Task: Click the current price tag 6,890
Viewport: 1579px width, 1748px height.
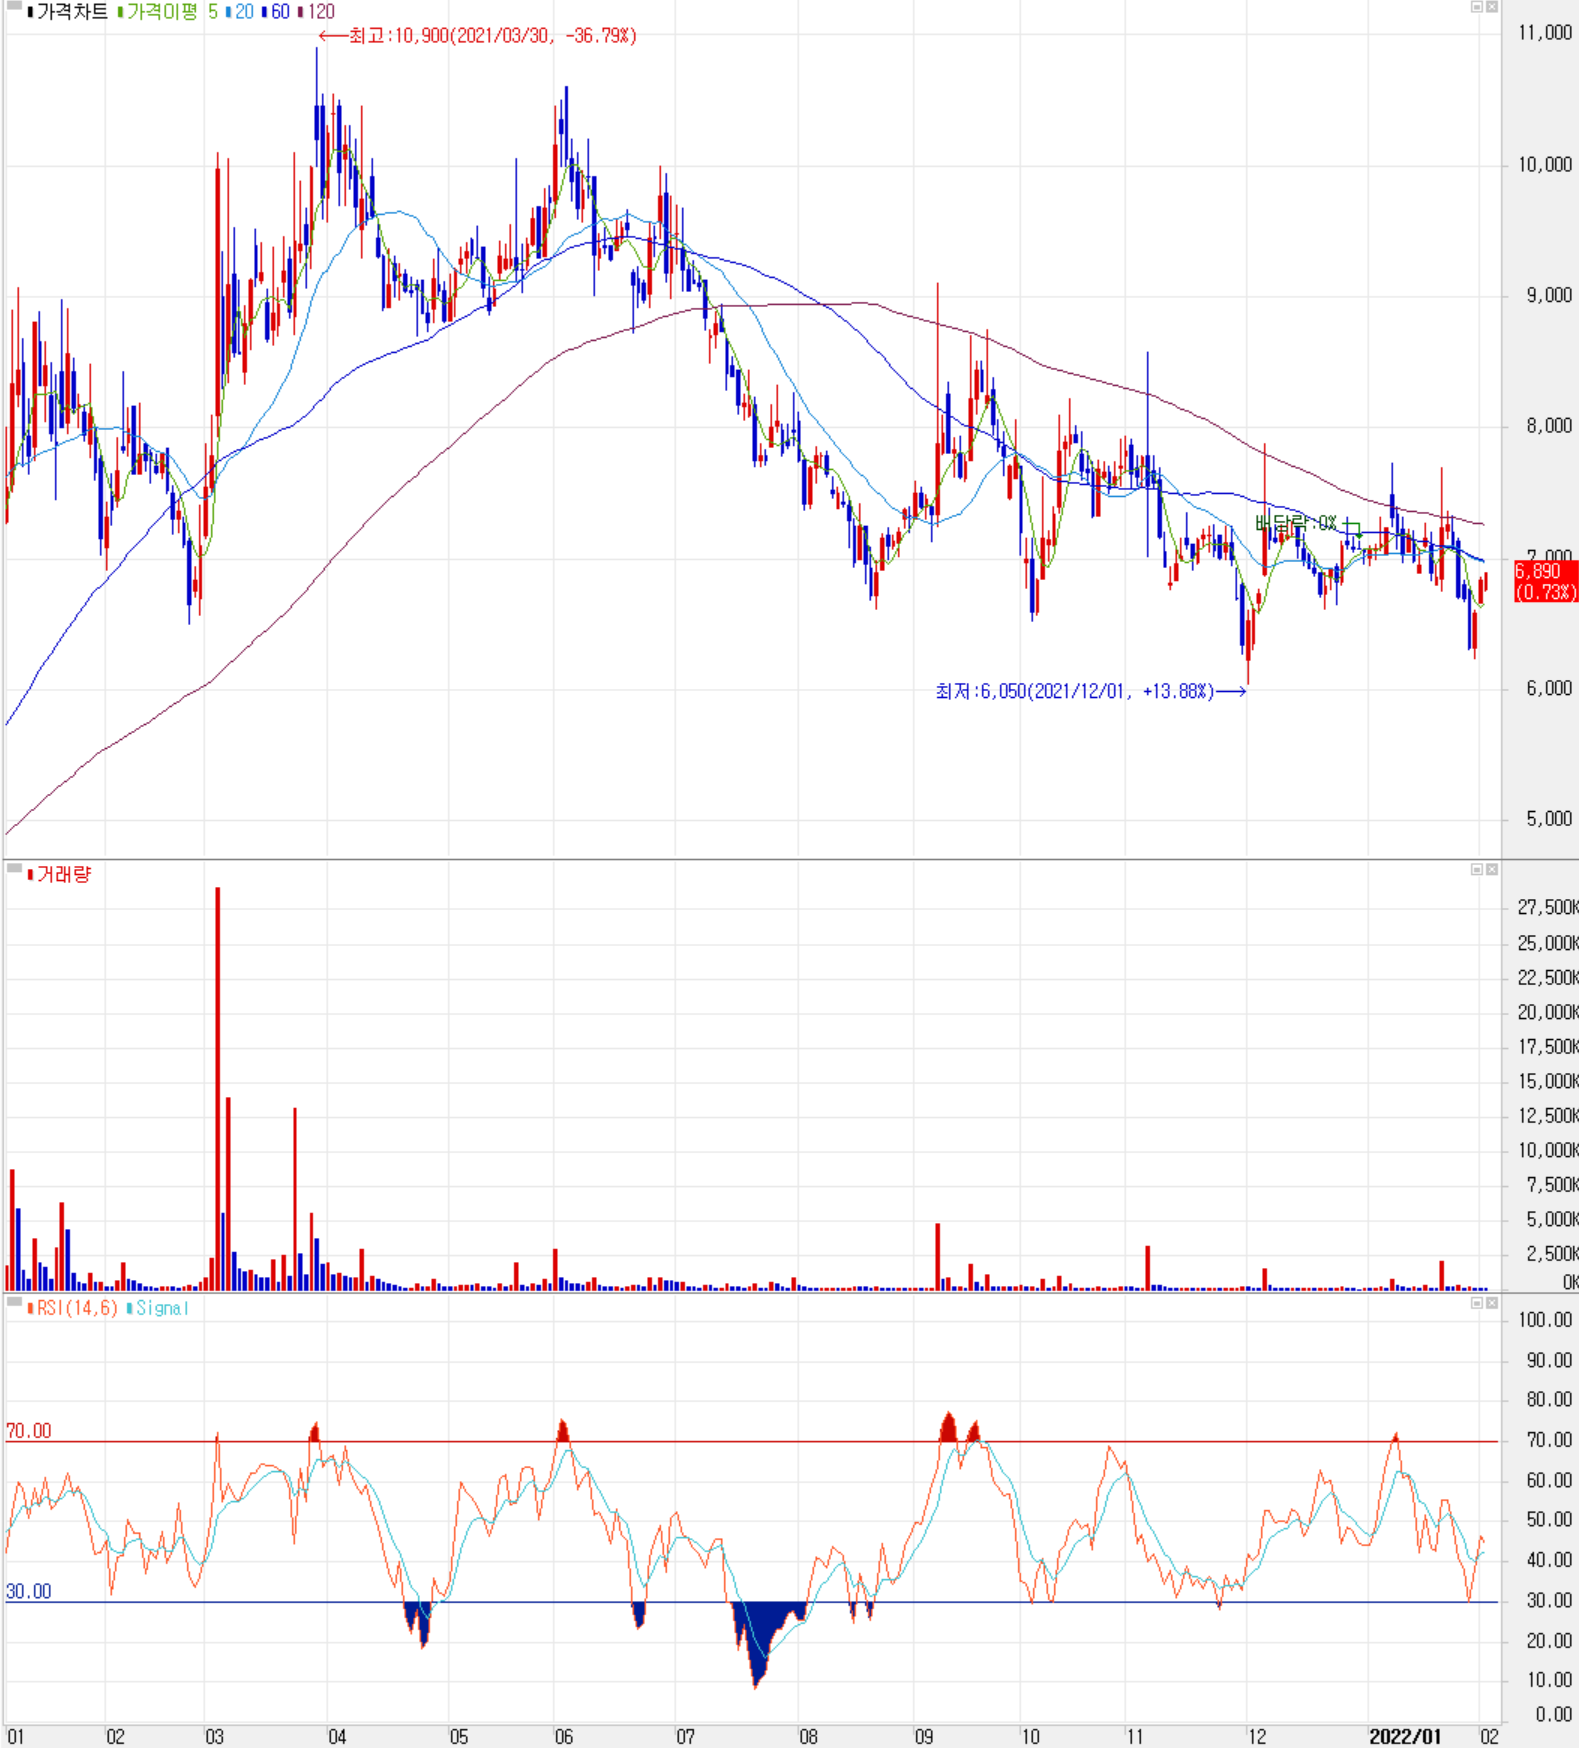Action: 1545,581
